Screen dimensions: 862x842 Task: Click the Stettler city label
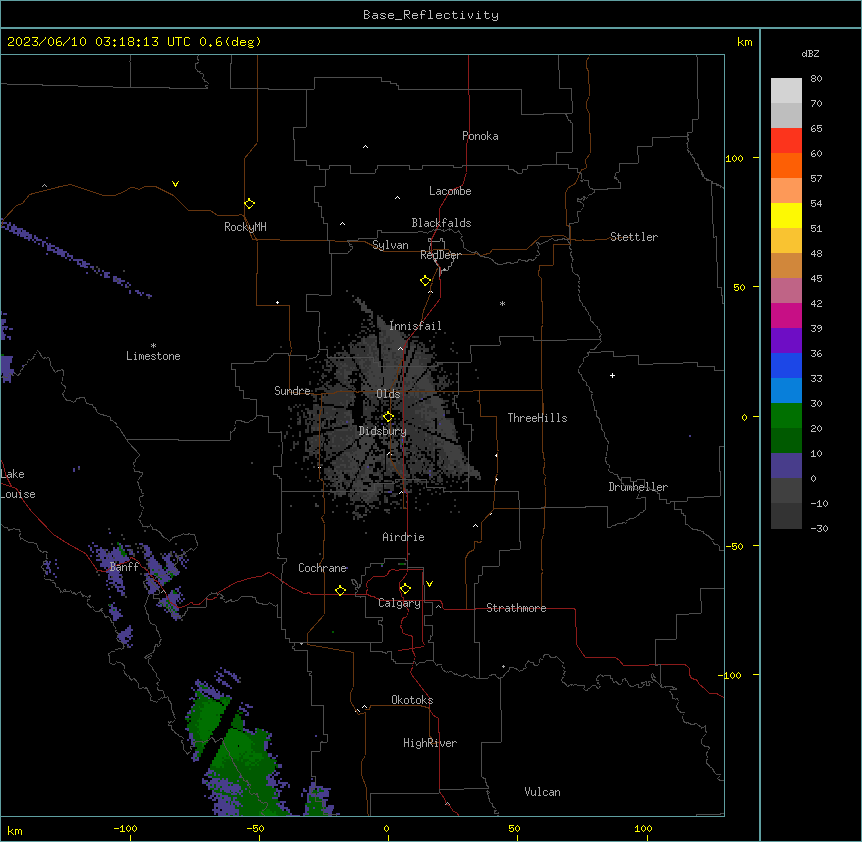tap(634, 237)
